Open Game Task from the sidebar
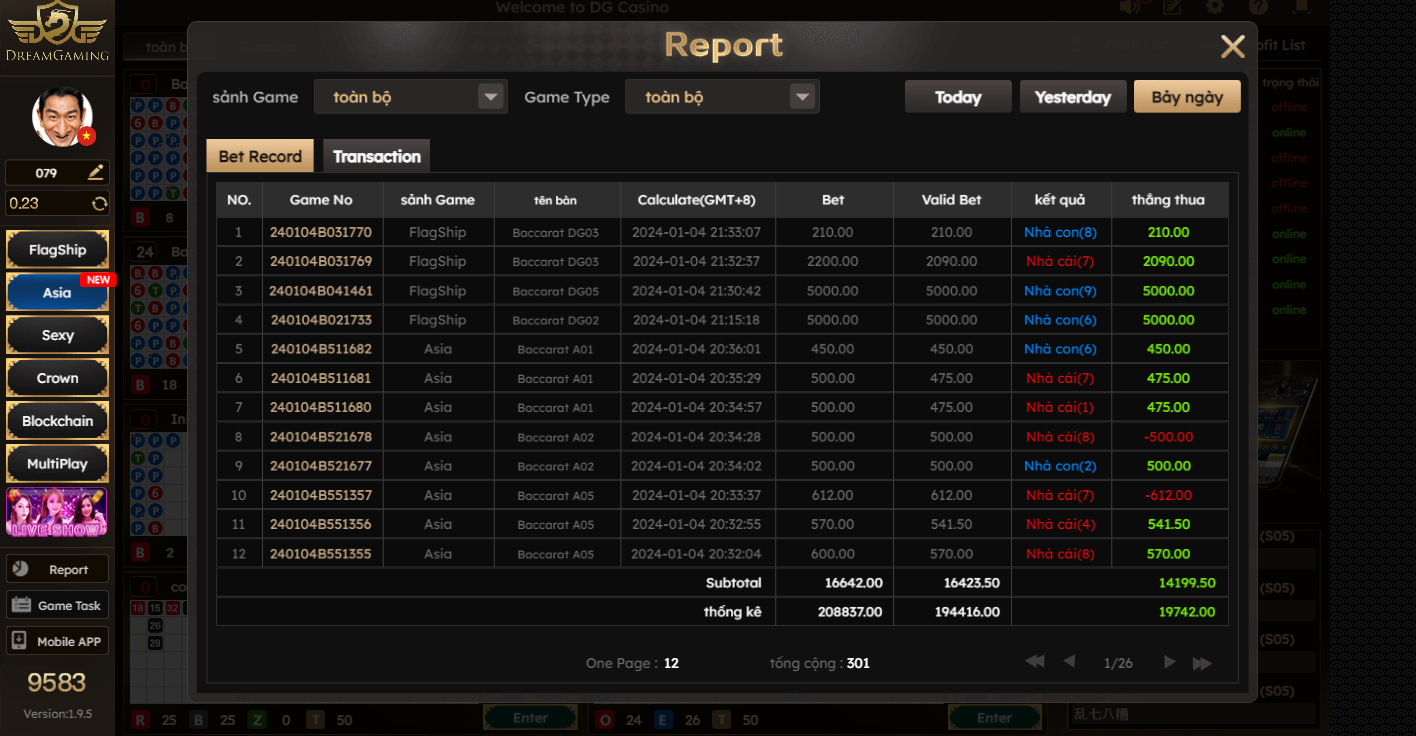 (x=57, y=605)
